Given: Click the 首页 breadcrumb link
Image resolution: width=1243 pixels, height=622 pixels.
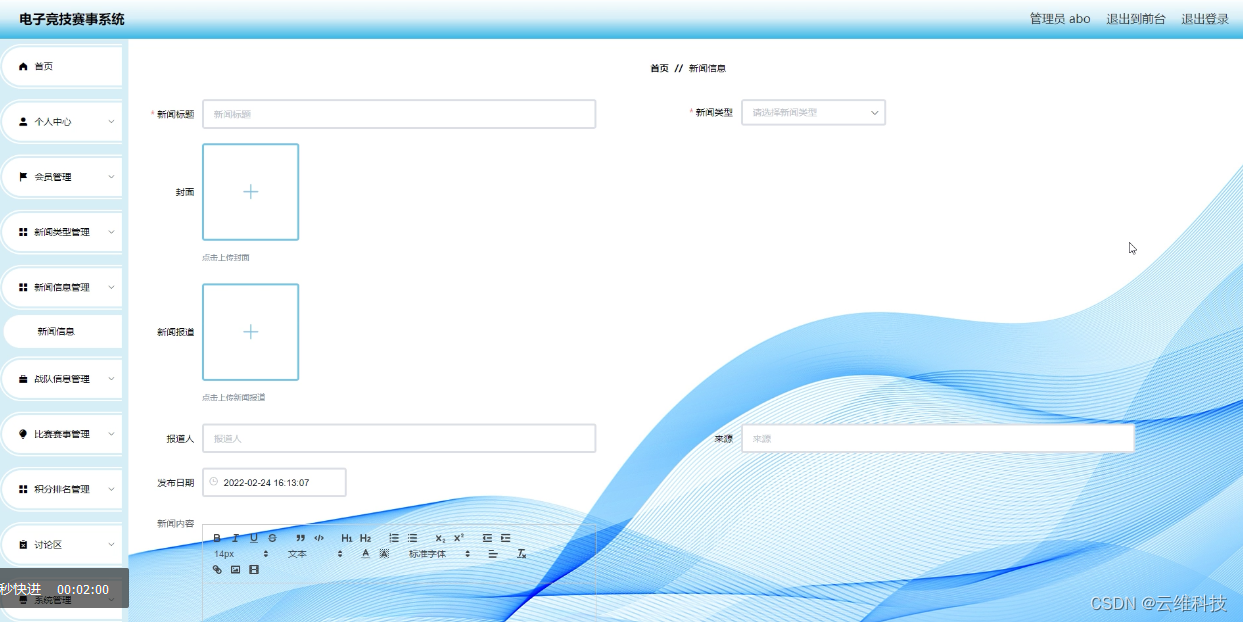Looking at the screenshot, I should [659, 68].
